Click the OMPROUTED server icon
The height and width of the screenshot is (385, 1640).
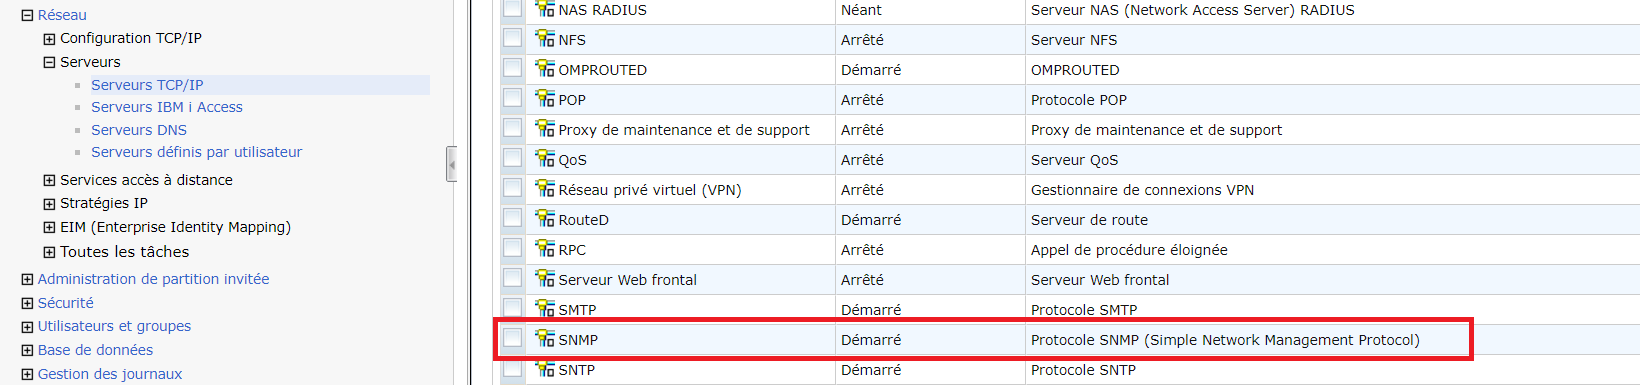[x=545, y=69]
